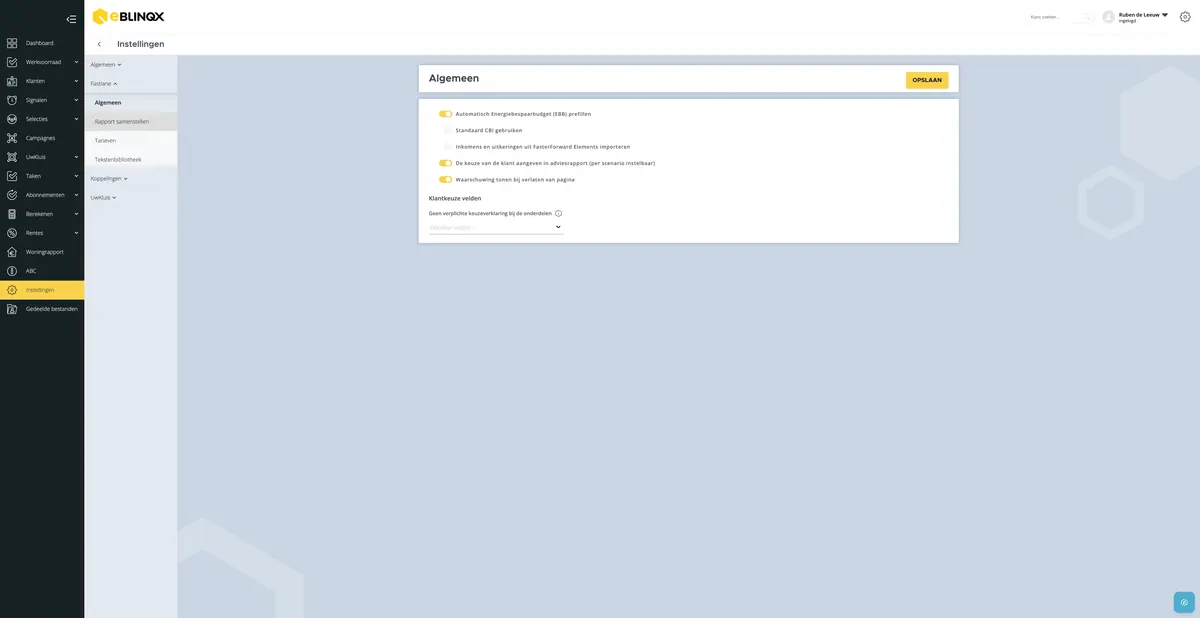Click the Klanten icon in the sidebar

point(11,81)
